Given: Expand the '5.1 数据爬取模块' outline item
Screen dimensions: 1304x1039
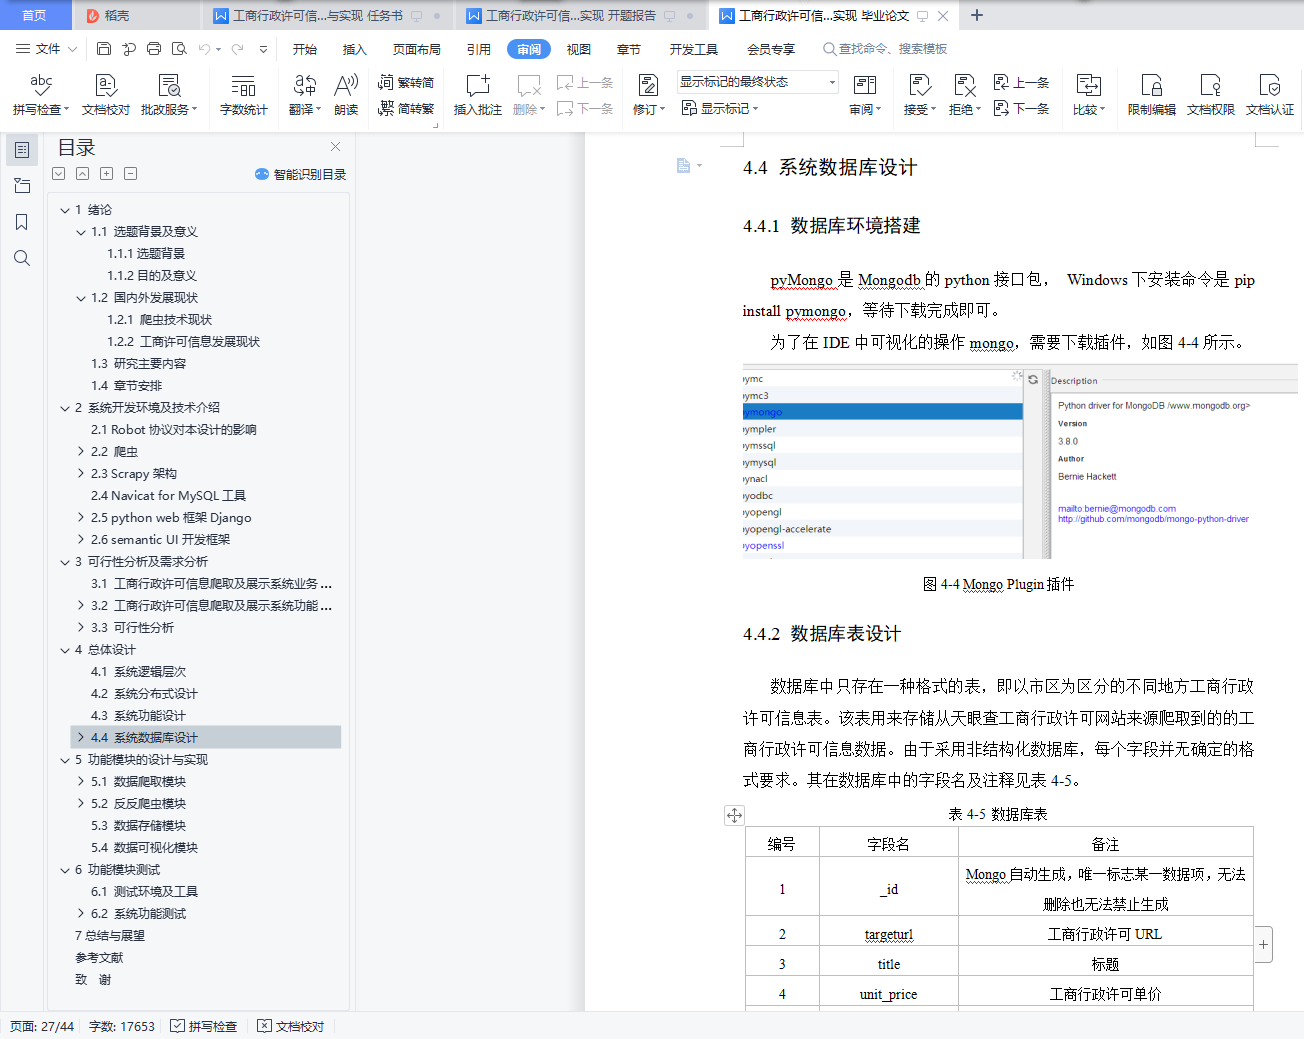Looking at the screenshot, I should (81, 782).
